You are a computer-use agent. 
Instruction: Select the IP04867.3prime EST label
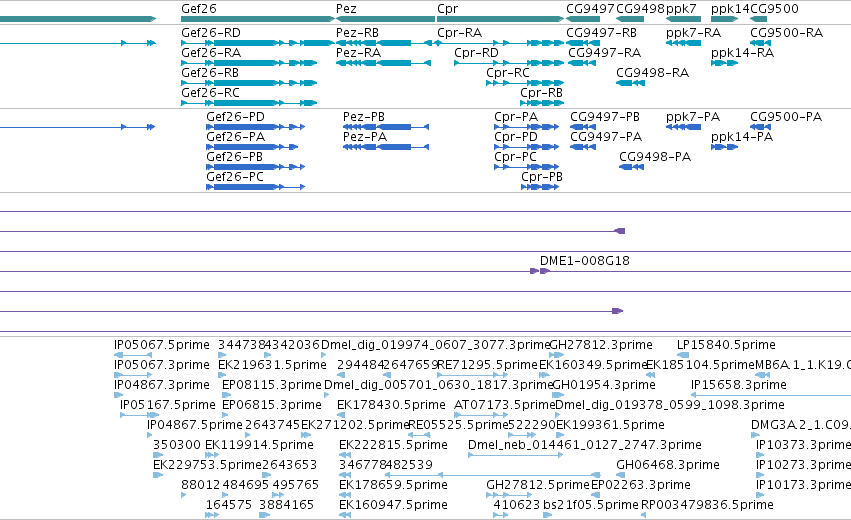point(162,385)
